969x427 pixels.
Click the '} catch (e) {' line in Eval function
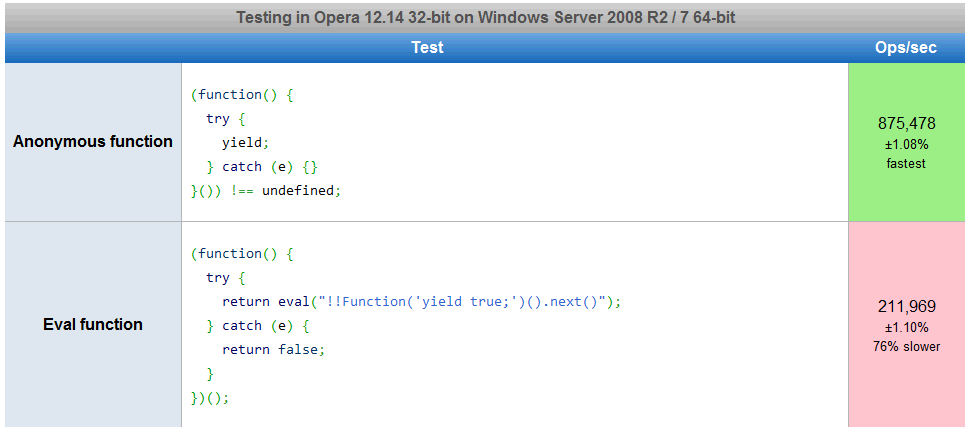[x=258, y=326]
